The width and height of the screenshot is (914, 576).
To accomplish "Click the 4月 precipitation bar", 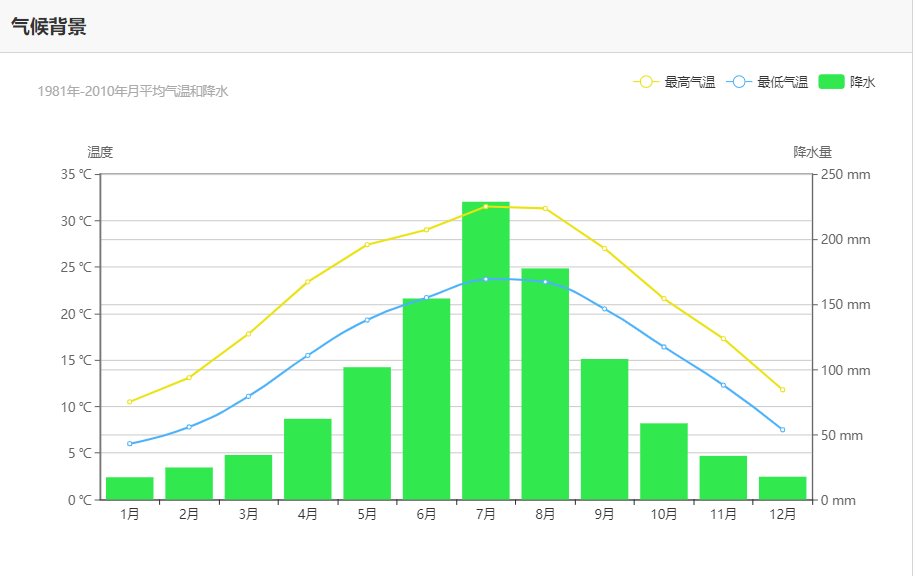I will [308, 459].
